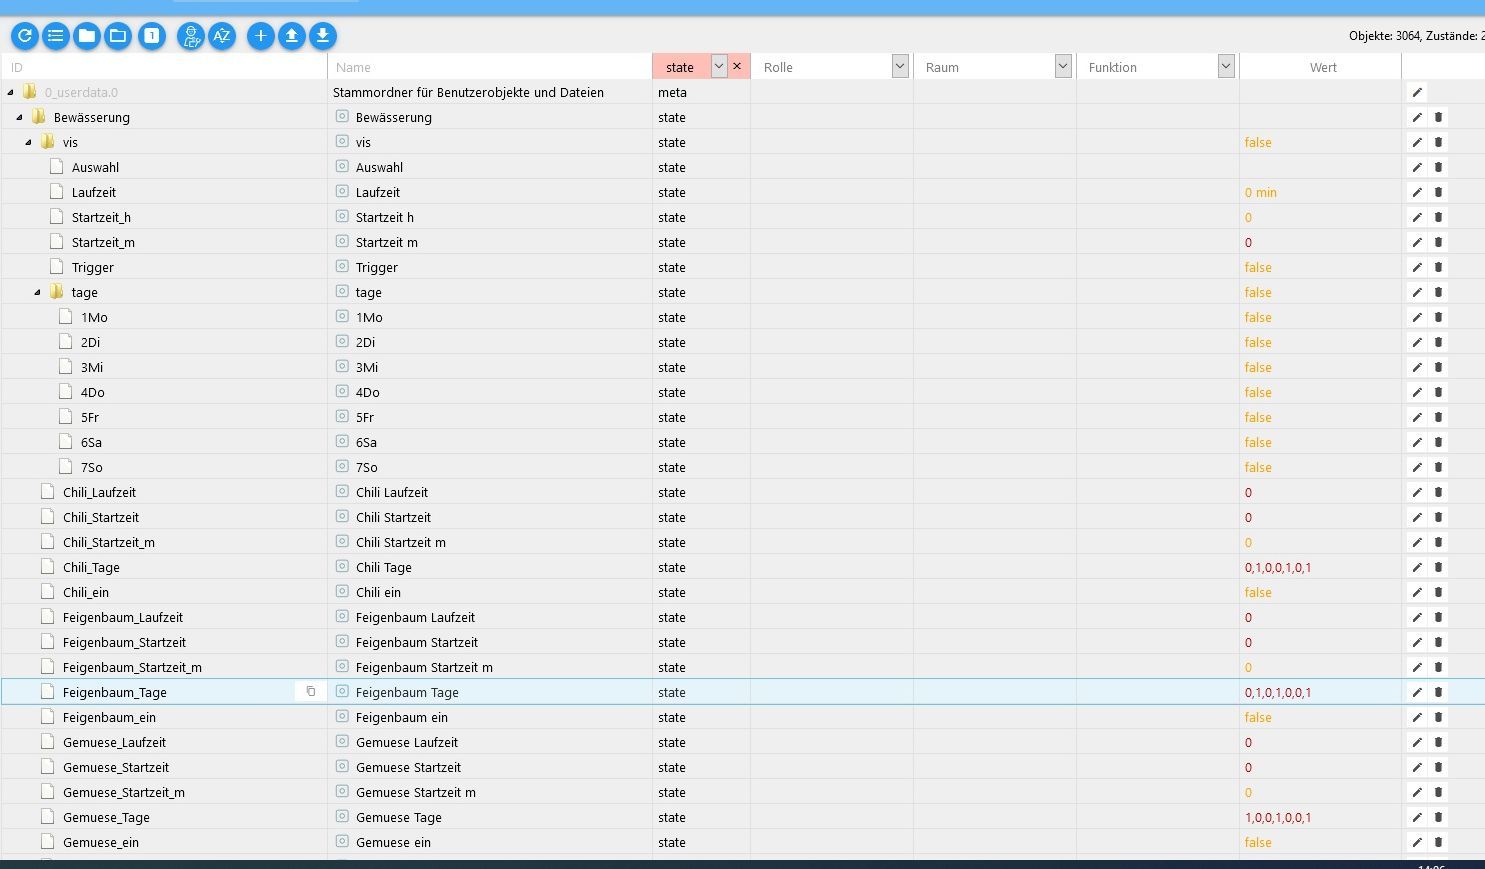Select the Auswahl tree item

pyautogui.click(x=95, y=167)
